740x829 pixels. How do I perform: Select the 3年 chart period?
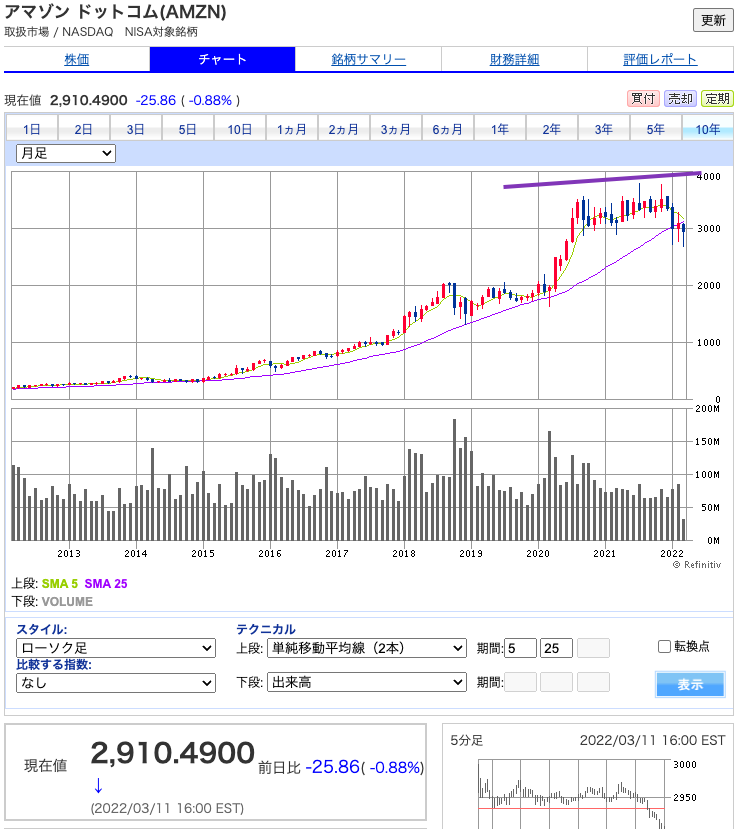click(x=604, y=129)
